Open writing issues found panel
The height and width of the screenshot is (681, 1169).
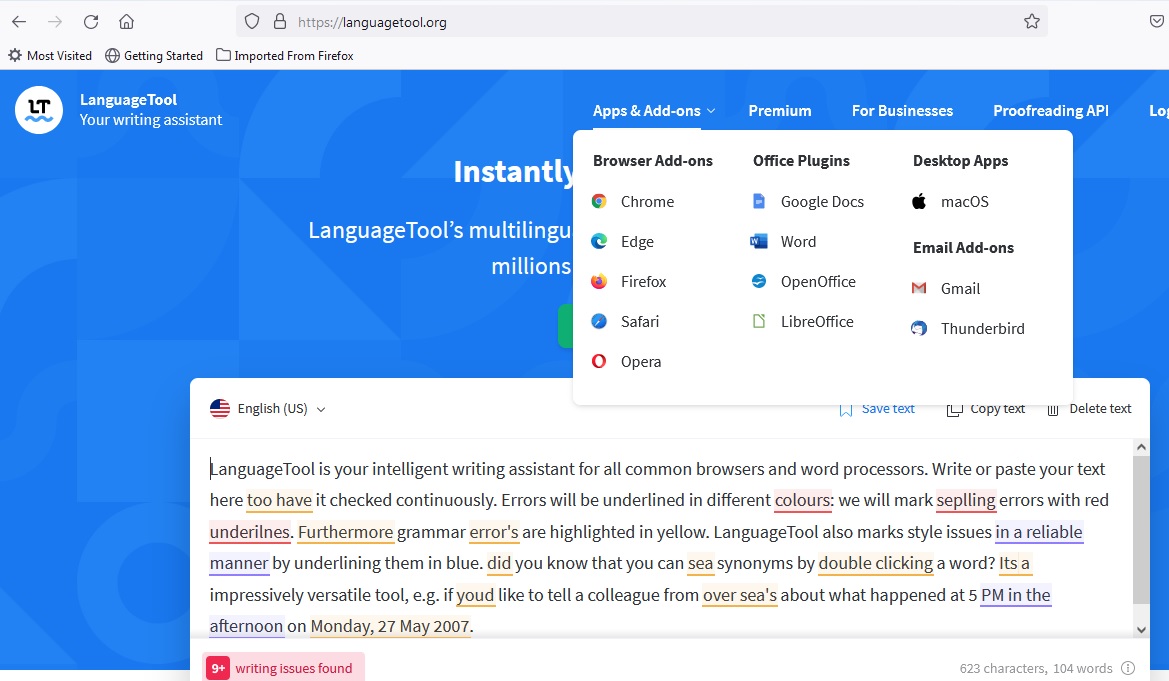click(283, 668)
